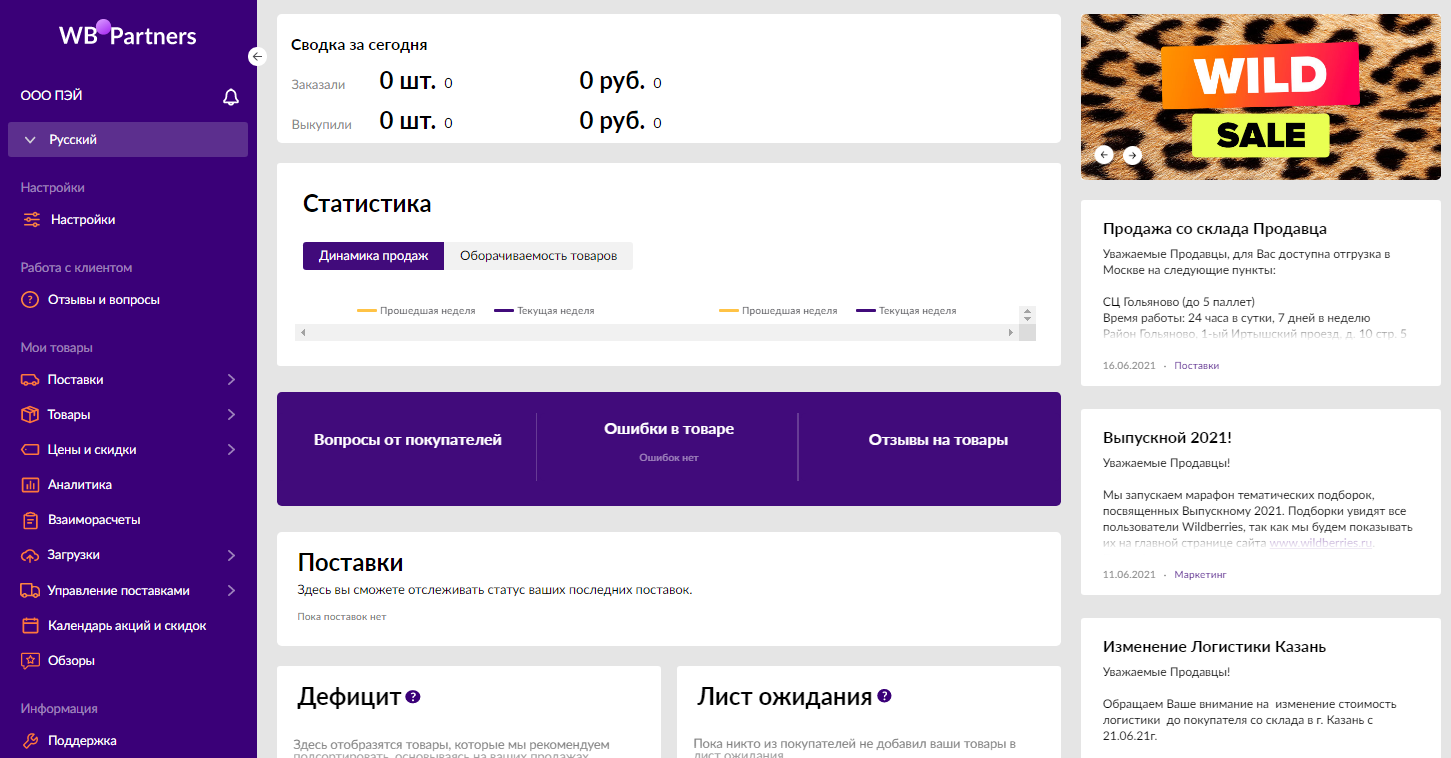Click the Обзоры star icon
This screenshot has width=1451, height=758.
click(x=30, y=661)
